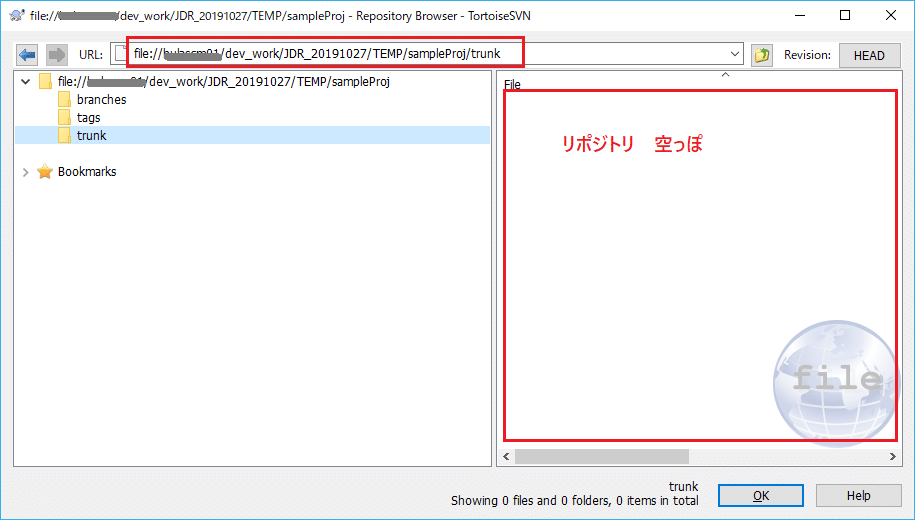Open the URL history dropdown arrow

click(735, 54)
